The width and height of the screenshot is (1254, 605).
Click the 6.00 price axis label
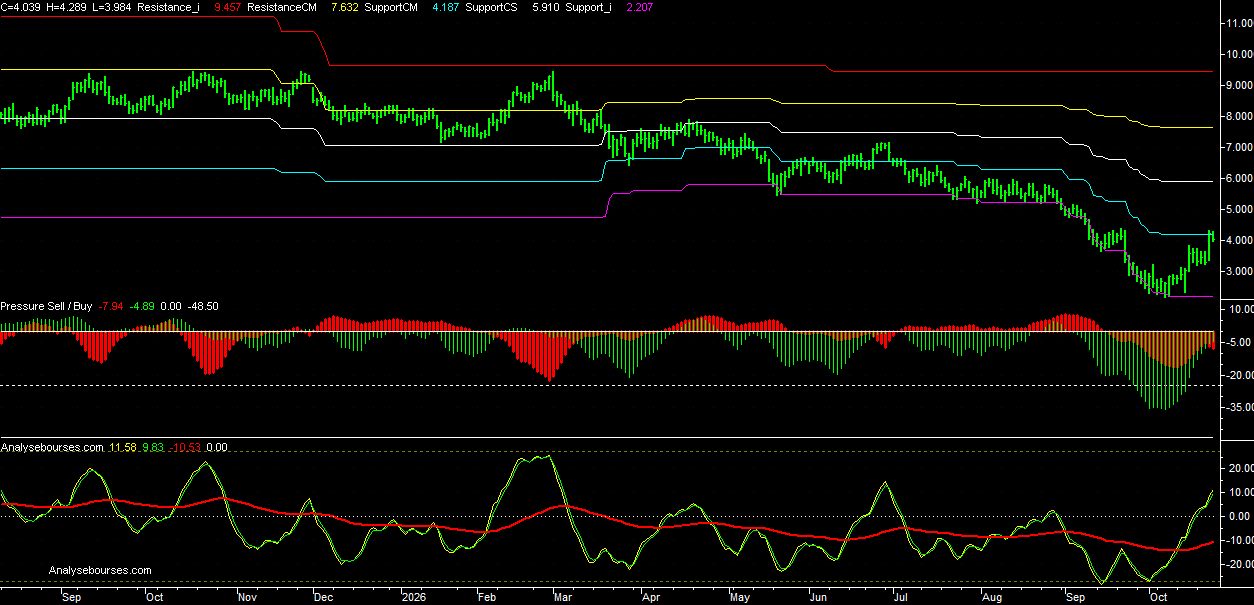[1239, 178]
